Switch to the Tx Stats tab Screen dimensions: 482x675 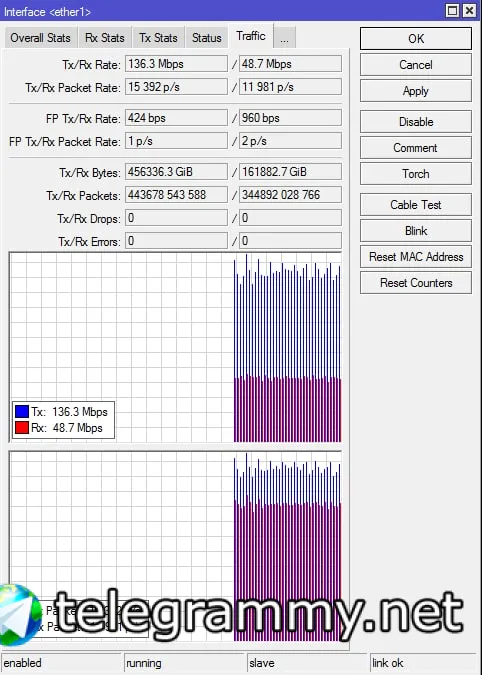[158, 38]
